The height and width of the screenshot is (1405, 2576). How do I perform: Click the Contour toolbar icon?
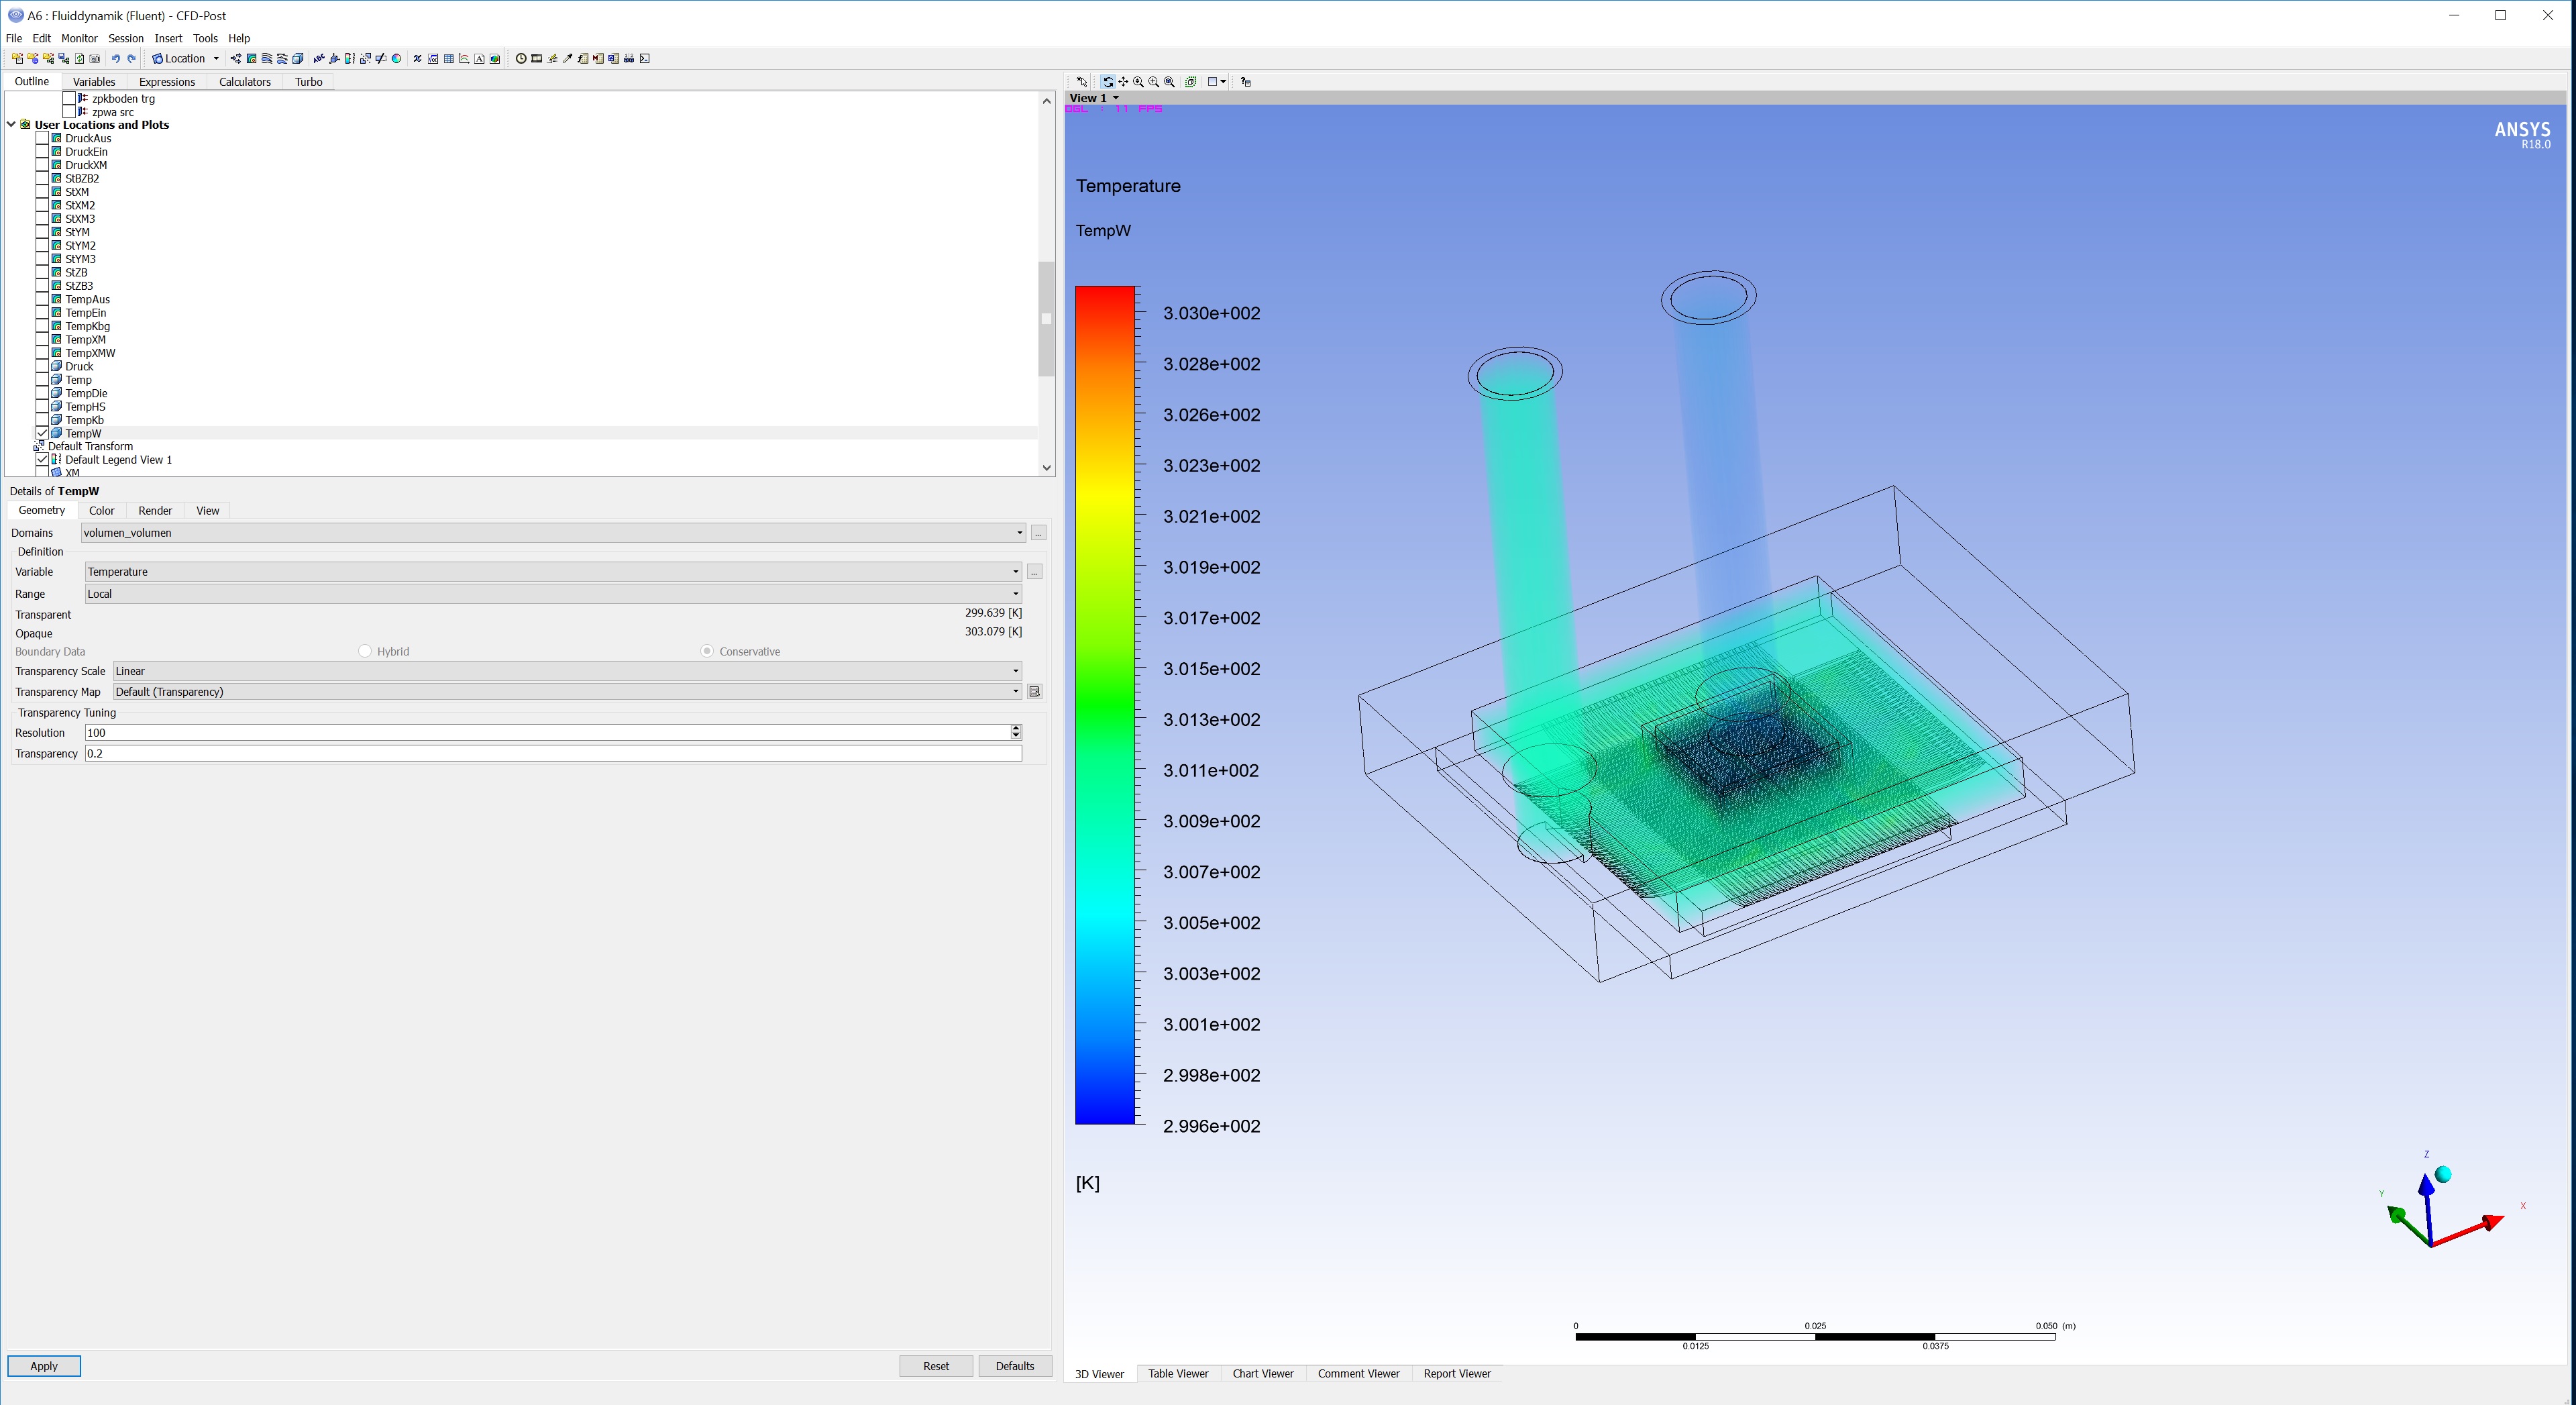click(x=252, y=59)
